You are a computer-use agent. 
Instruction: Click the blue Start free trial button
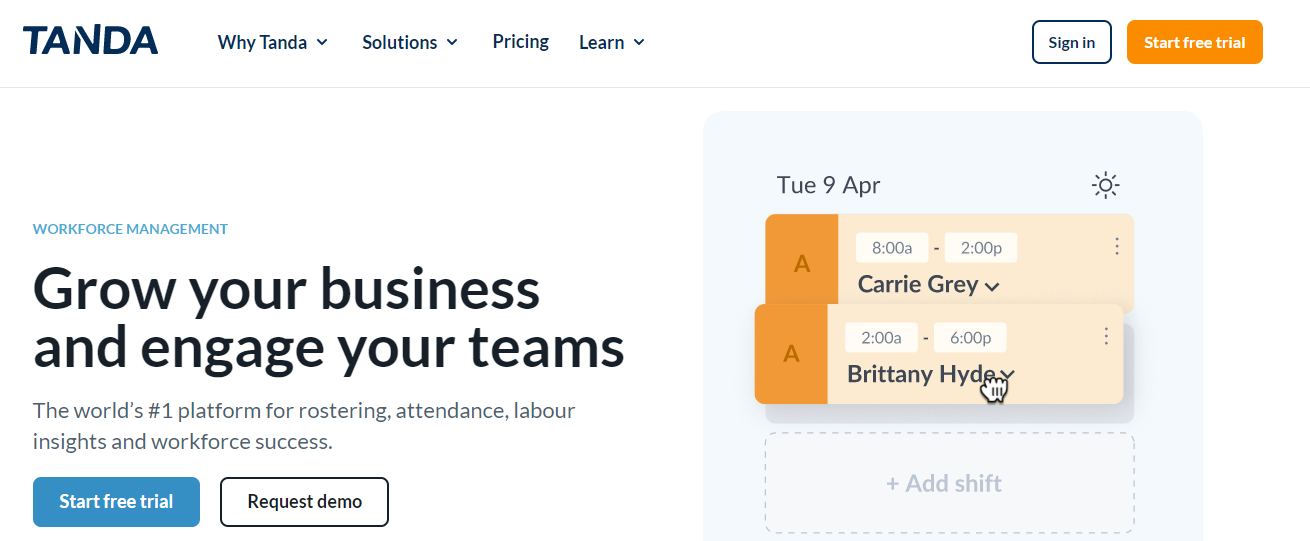(116, 502)
